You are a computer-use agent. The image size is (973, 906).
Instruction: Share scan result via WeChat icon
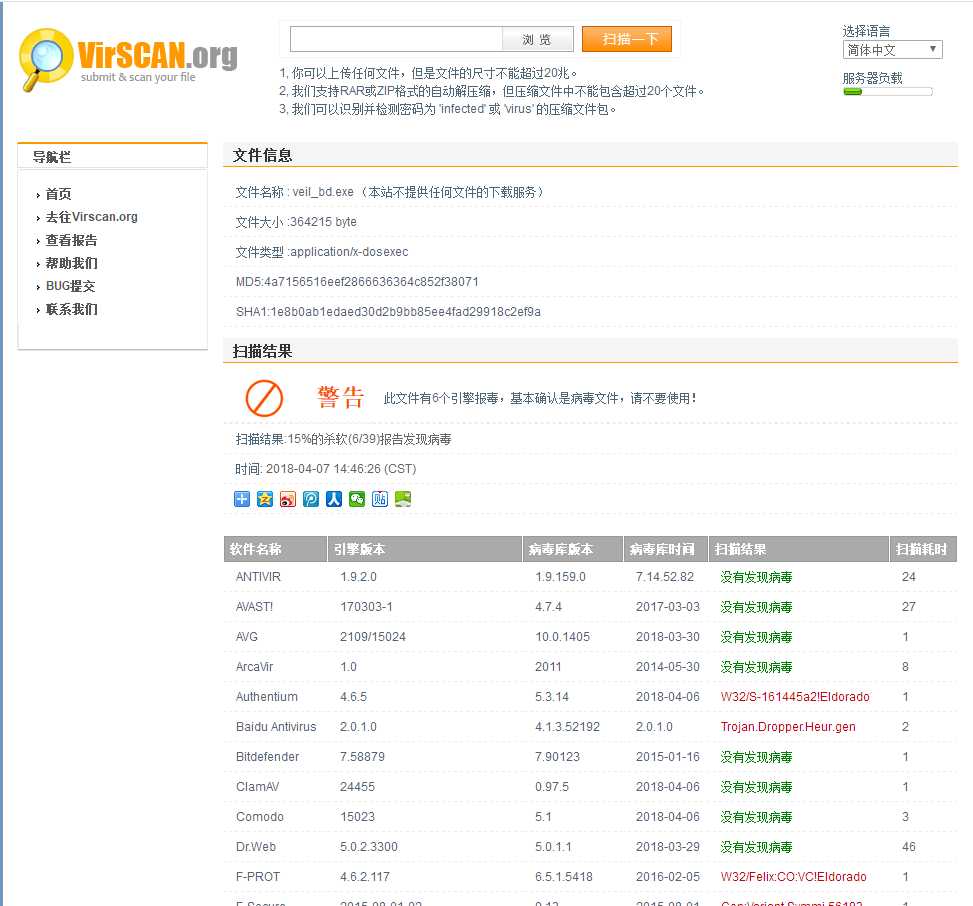(356, 498)
